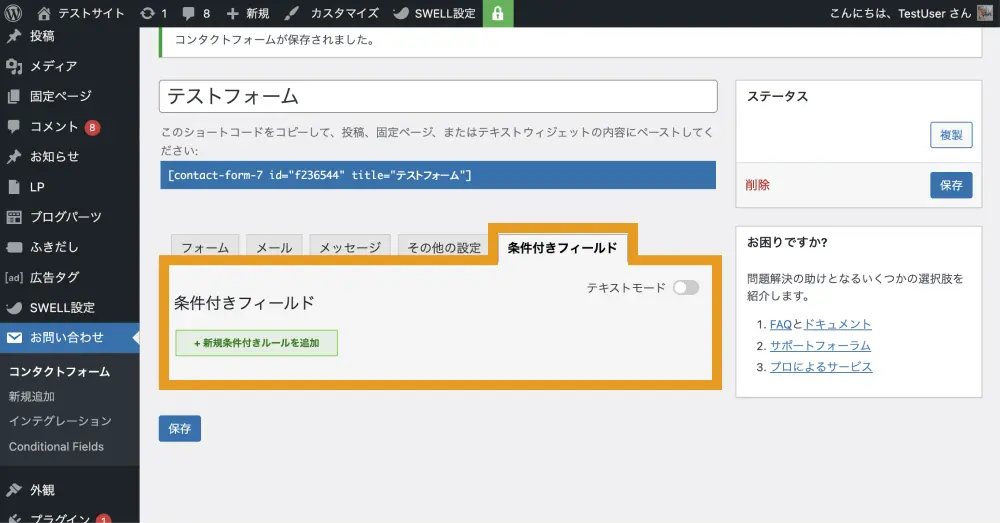Click the 削除 link in ステータス box
This screenshot has width=1000, height=523.
(758, 185)
